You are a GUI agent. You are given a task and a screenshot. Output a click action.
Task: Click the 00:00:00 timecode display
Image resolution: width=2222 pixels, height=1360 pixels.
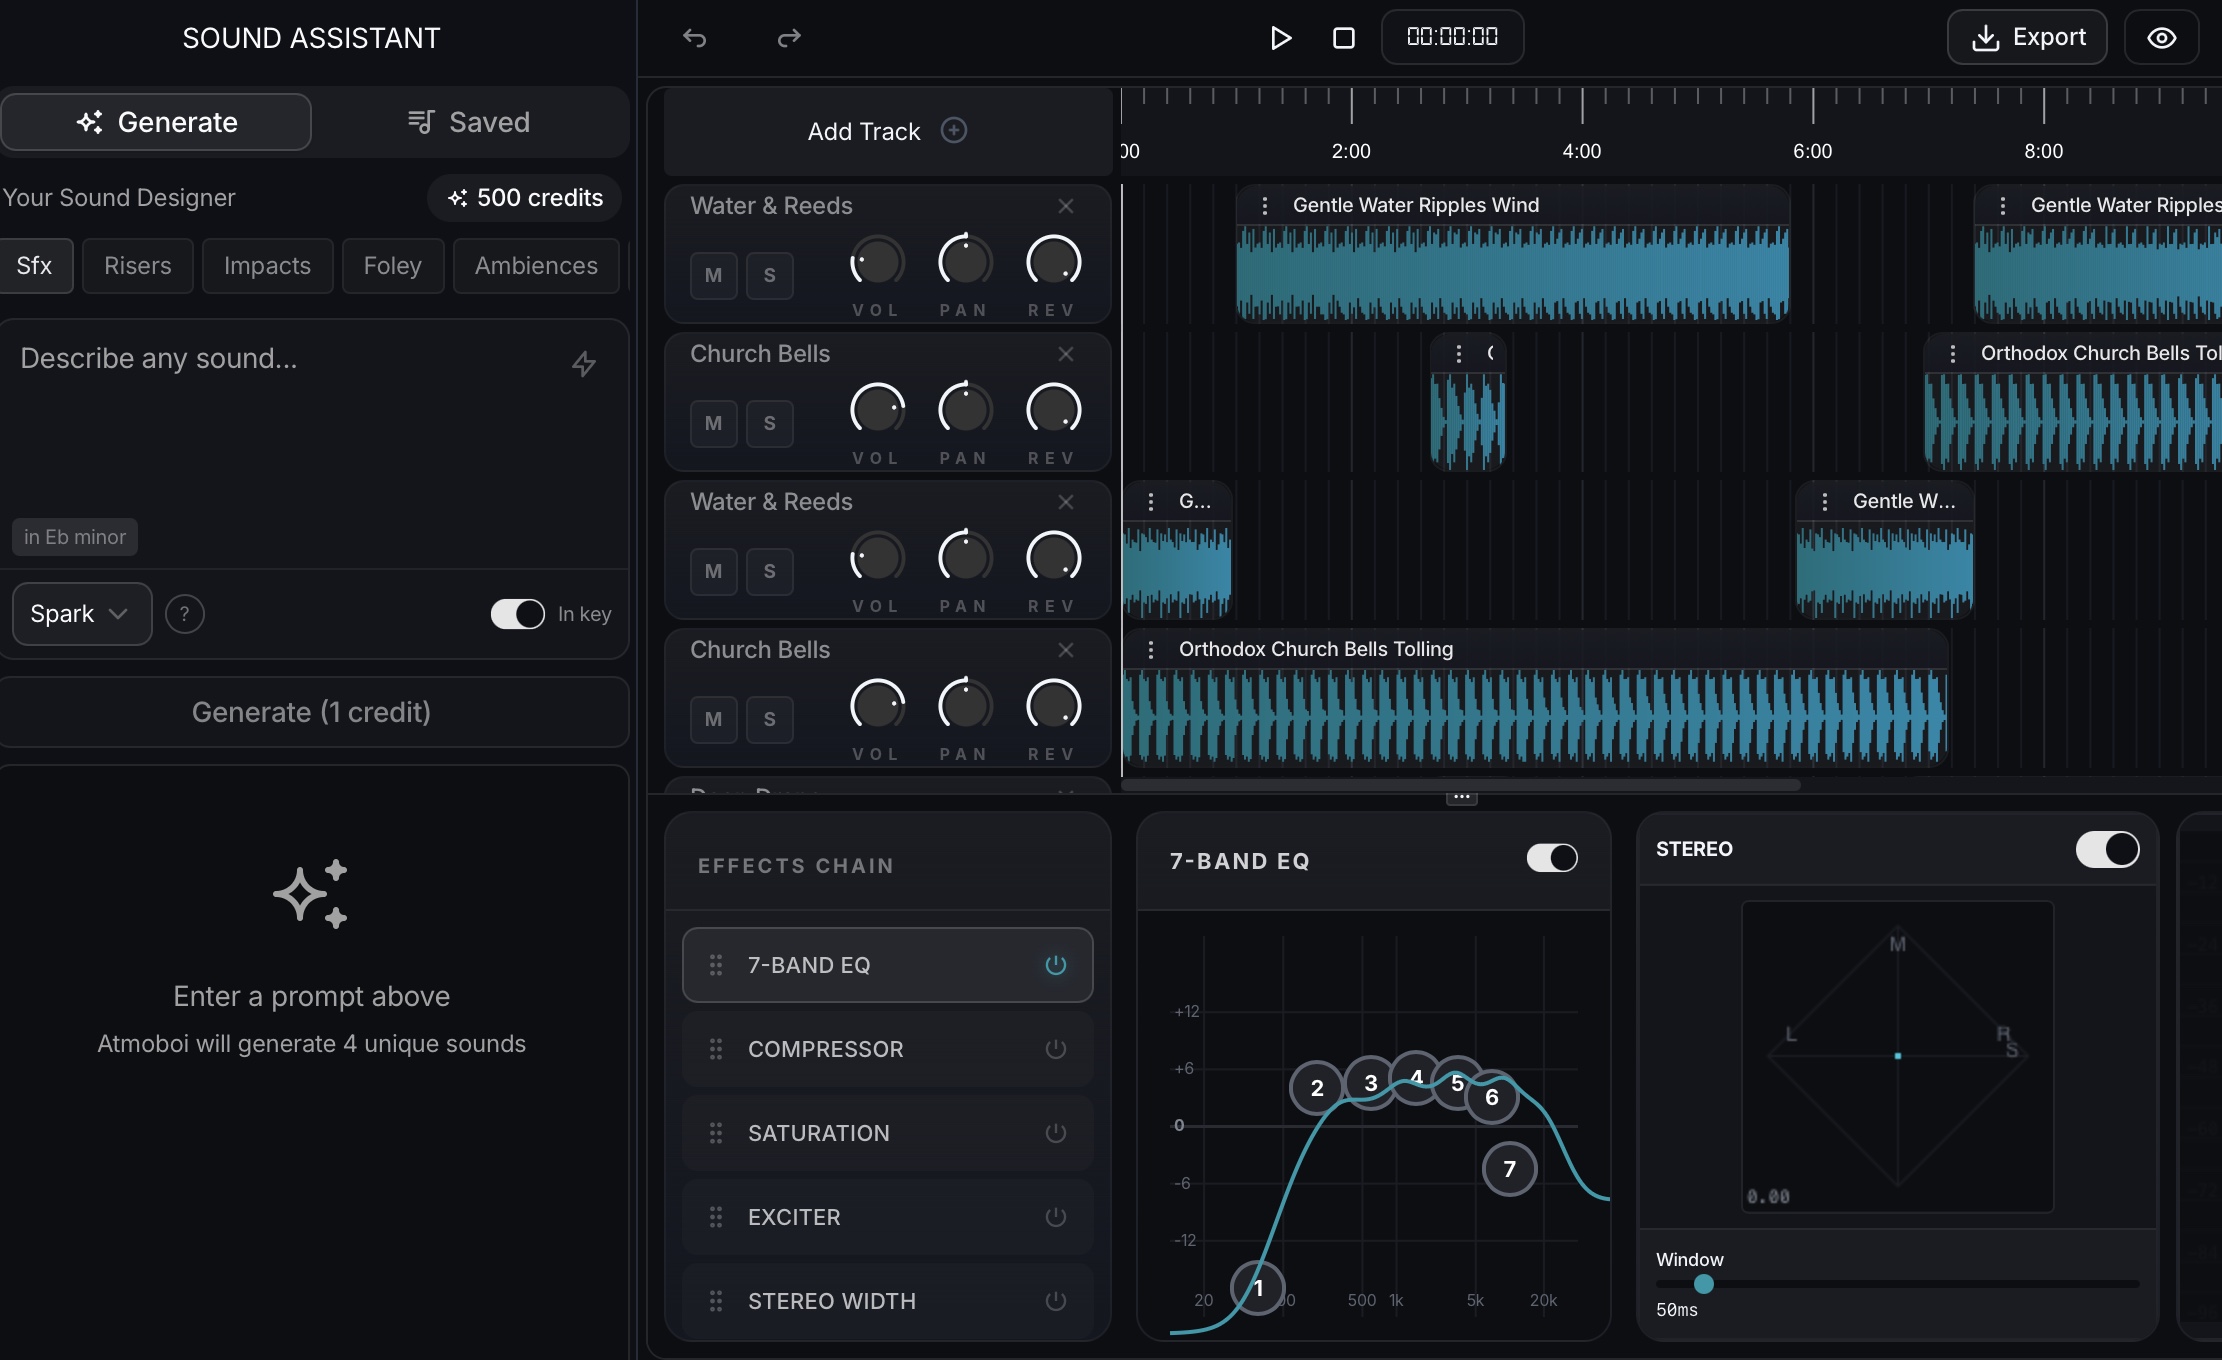1452,38
